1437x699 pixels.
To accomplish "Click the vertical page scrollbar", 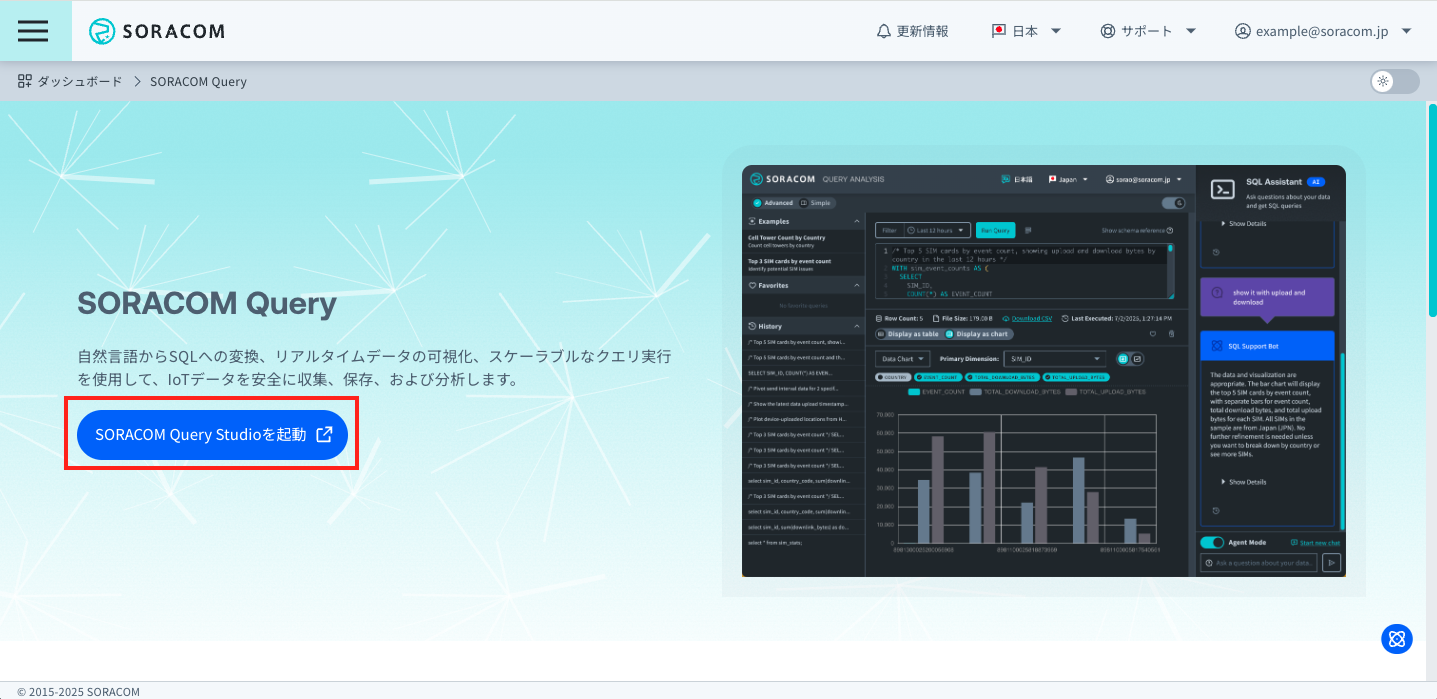I will [1431, 210].
